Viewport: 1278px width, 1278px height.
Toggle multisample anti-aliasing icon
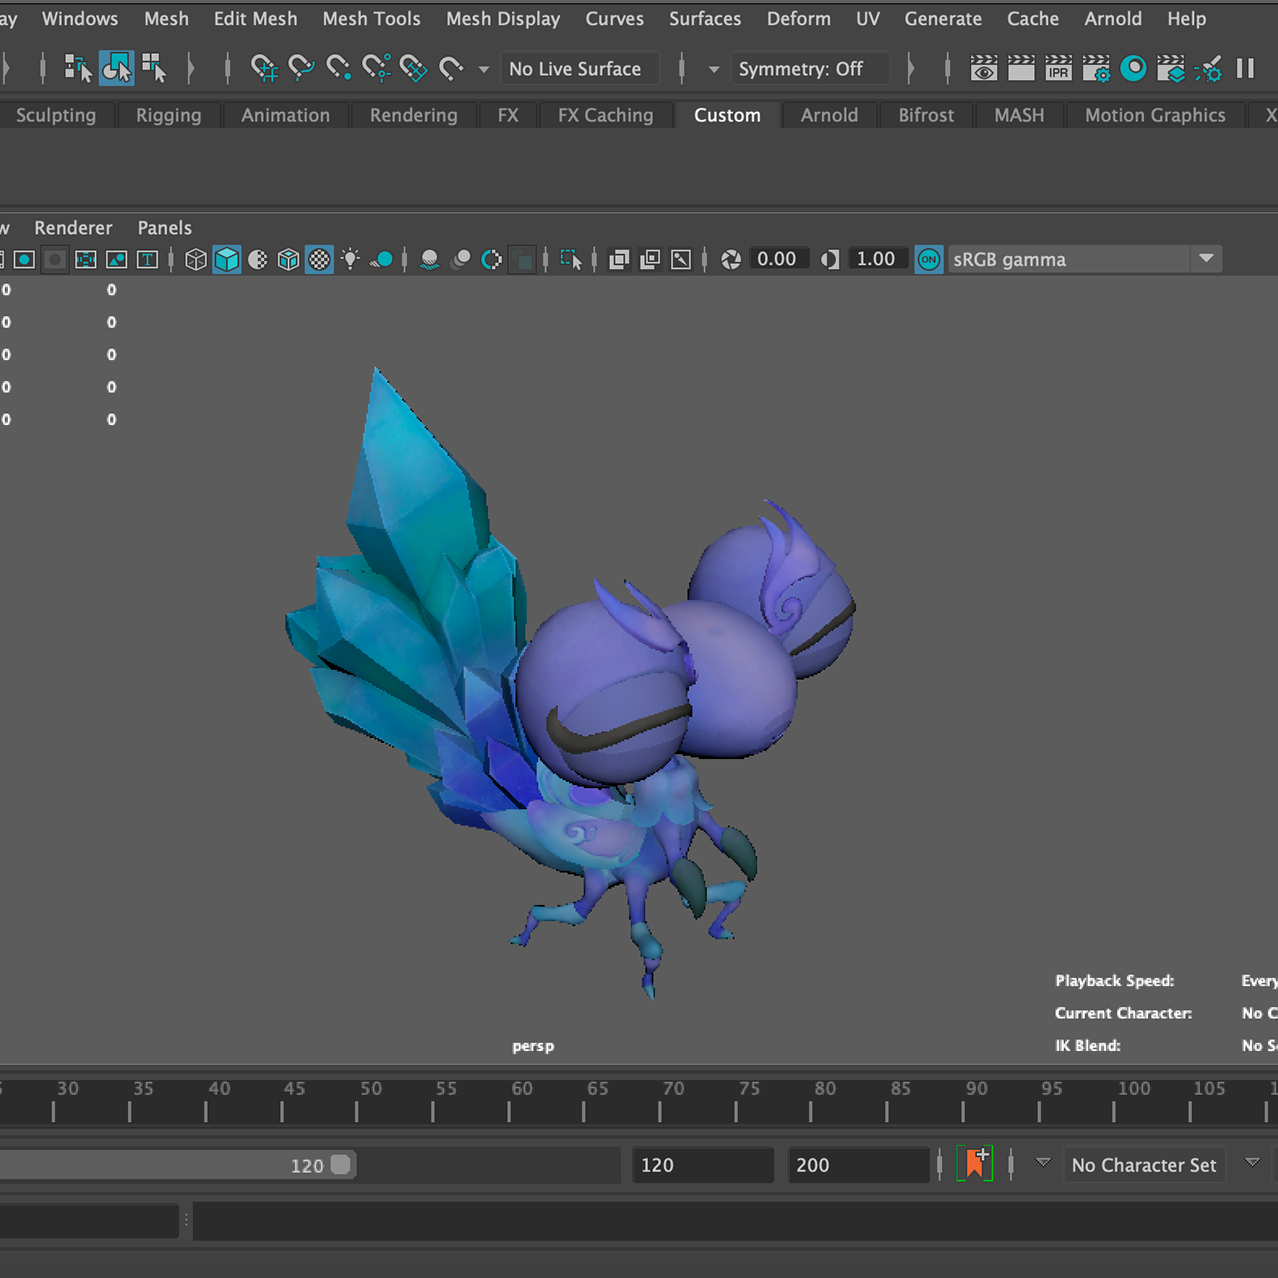tap(492, 260)
